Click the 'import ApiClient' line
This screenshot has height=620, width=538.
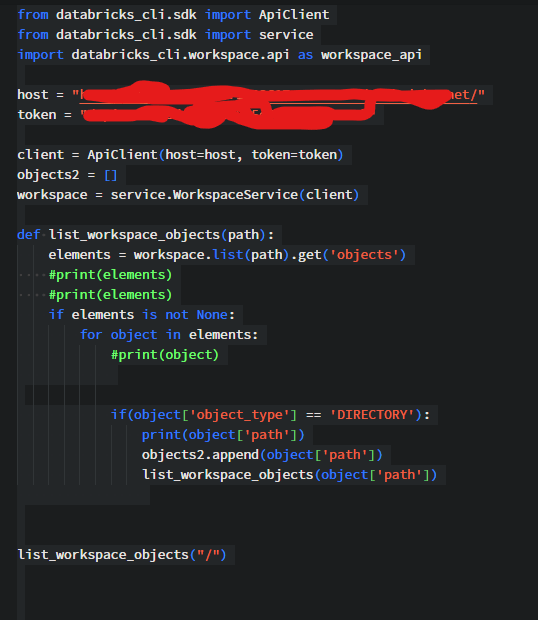point(173,15)
